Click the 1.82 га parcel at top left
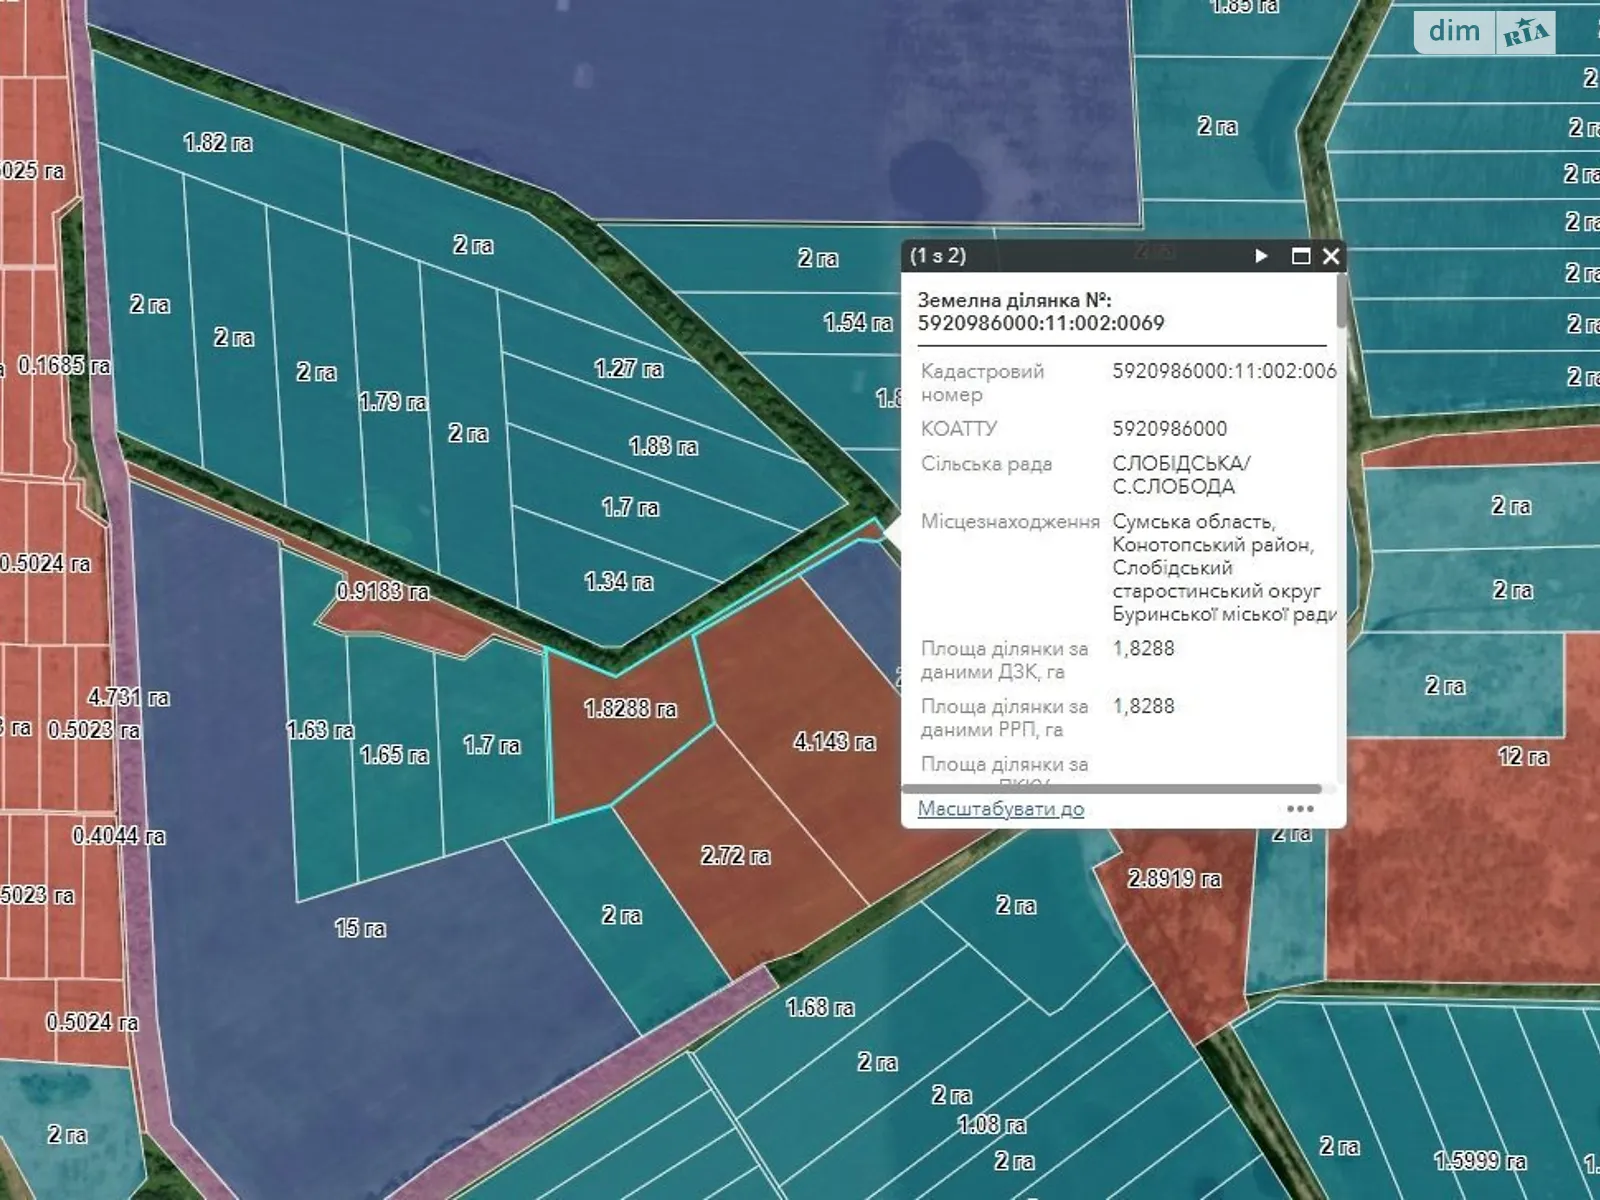This screenshot has height=1200, width=1600. click(x=218, y=142)
